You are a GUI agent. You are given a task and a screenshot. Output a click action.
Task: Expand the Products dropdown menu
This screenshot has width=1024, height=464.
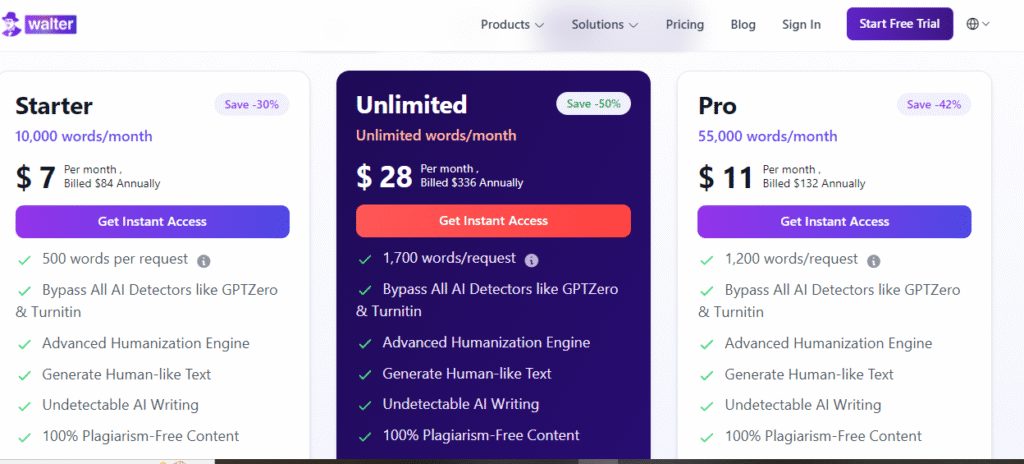click(x=512, y=25)
